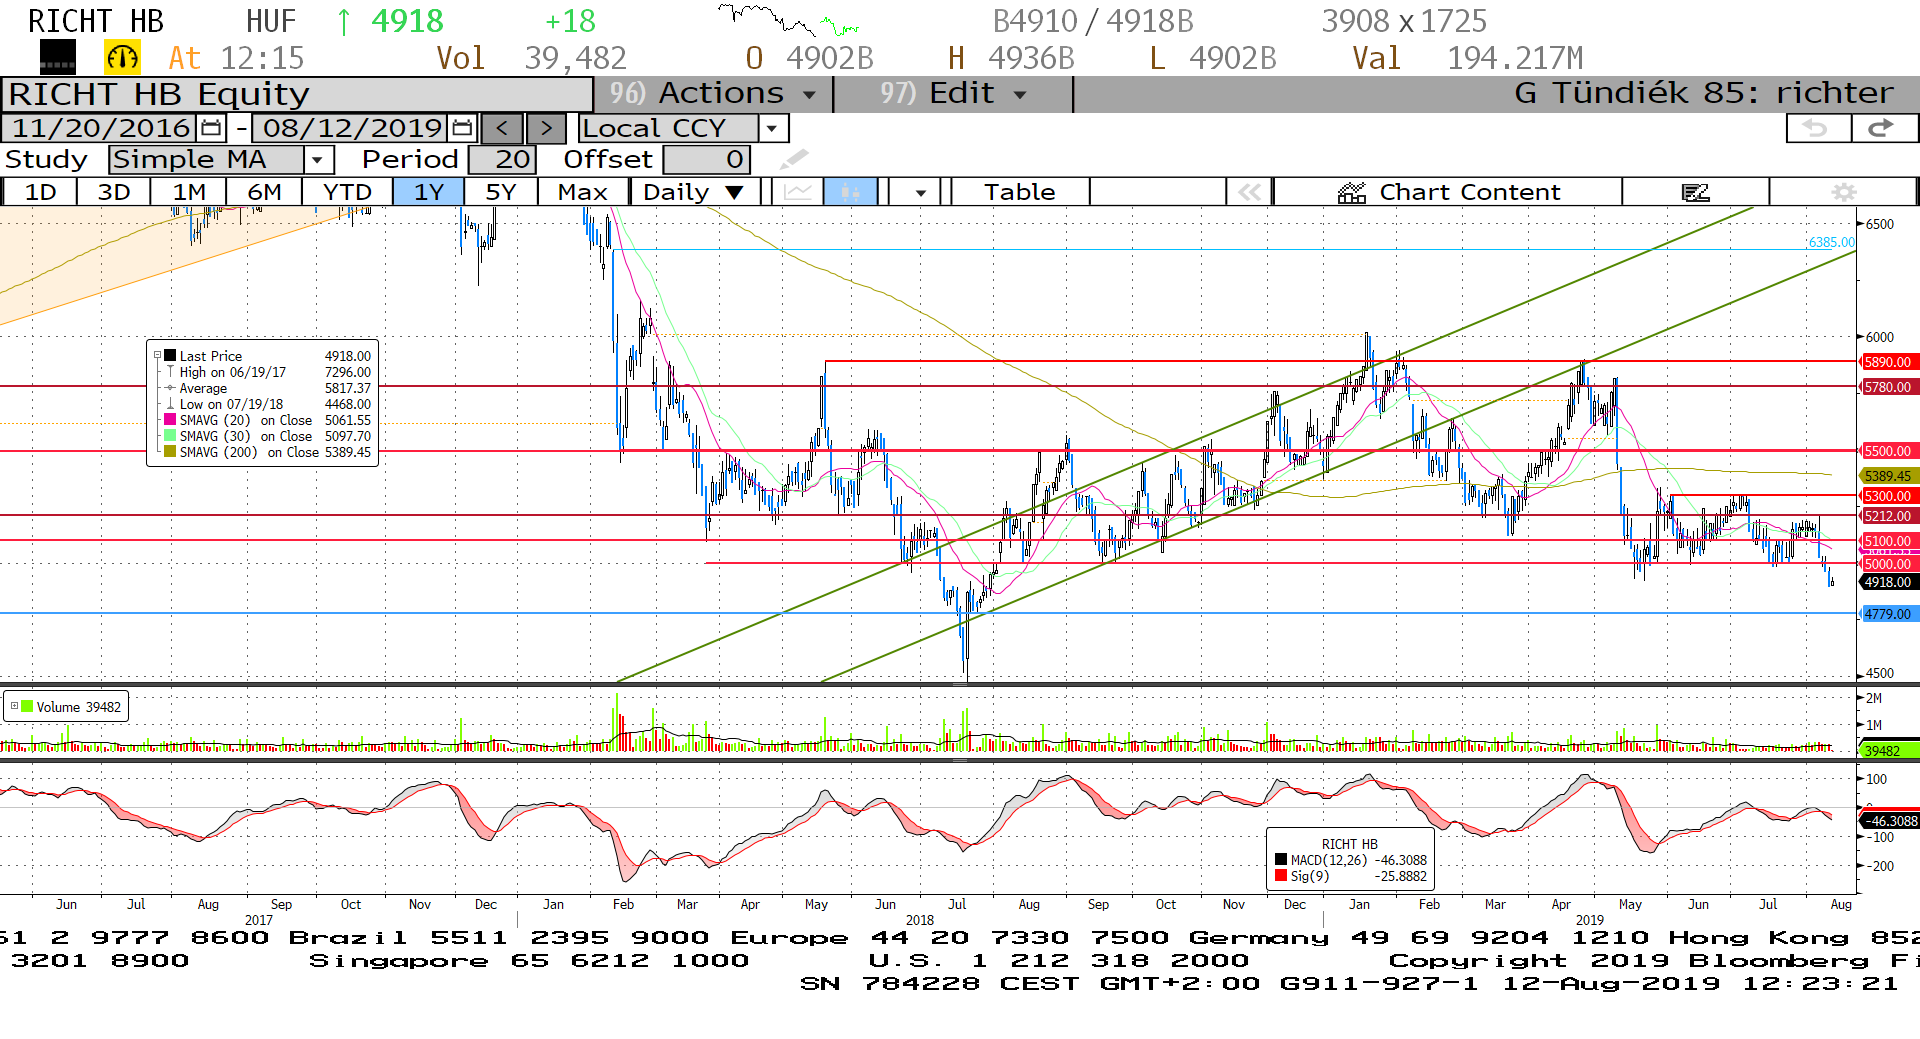This screenshot has width=1920, height=1039.
Task: Select the 5Y time range
Action: (x=500, y=192)
